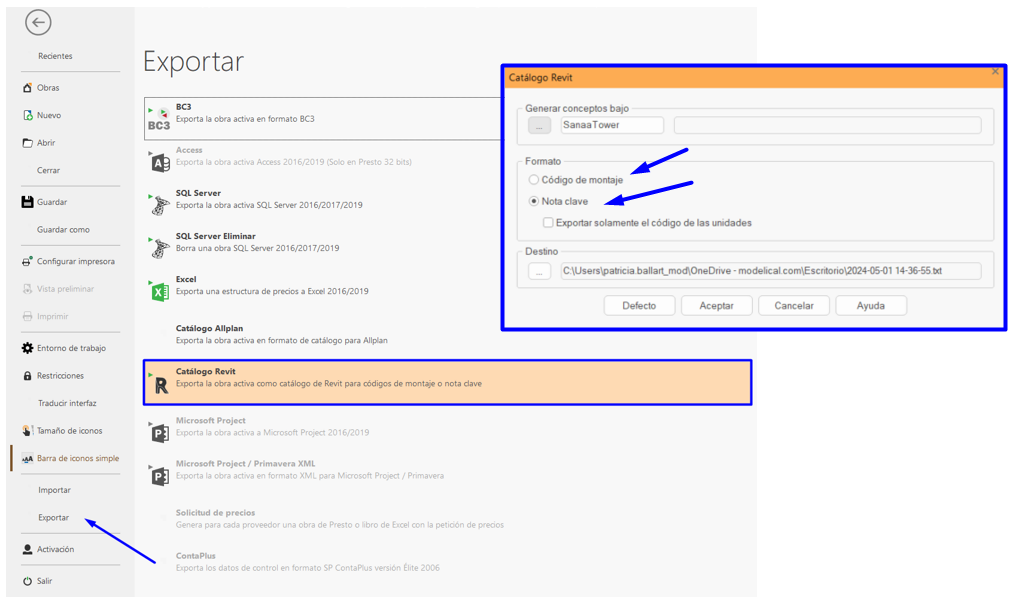Choose Cerrar in the sidebar menu
The height and width of the screenshot is (607, 1013).
click(x=48, y=170)
